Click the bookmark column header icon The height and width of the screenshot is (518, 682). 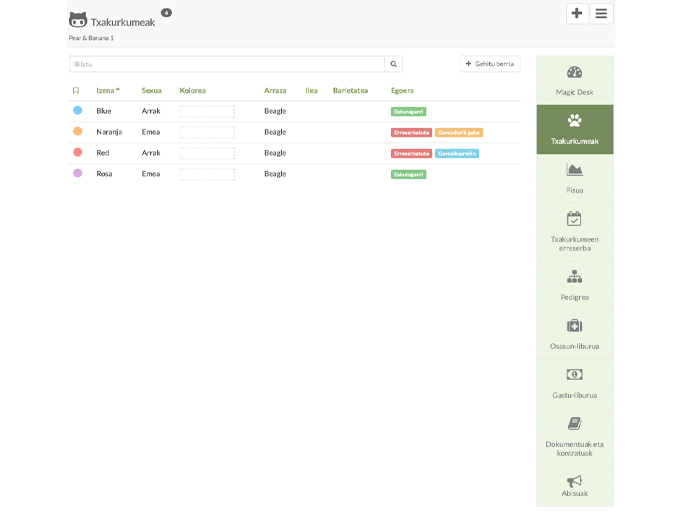[76, 90]
